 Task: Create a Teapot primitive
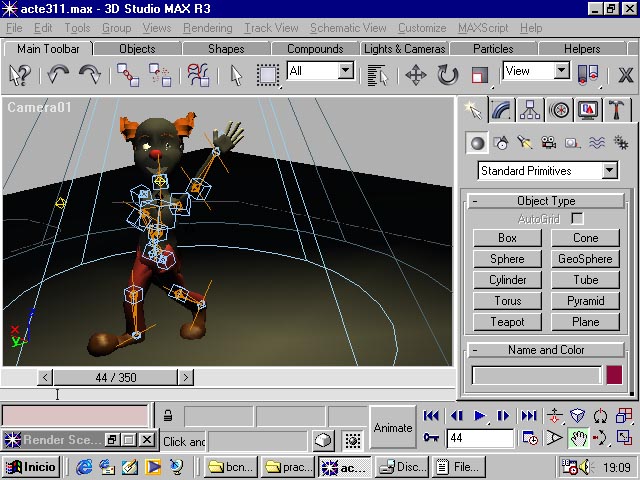(507, 322)
